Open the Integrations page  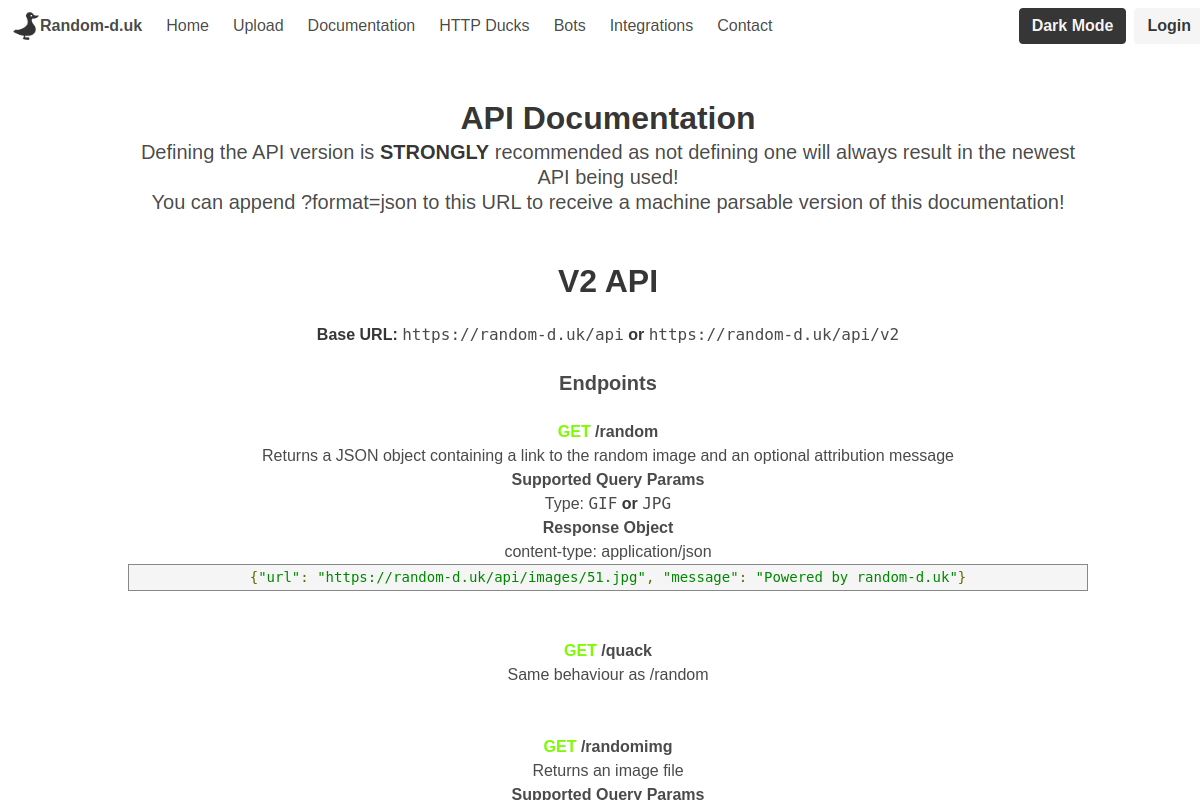[651, 26]
